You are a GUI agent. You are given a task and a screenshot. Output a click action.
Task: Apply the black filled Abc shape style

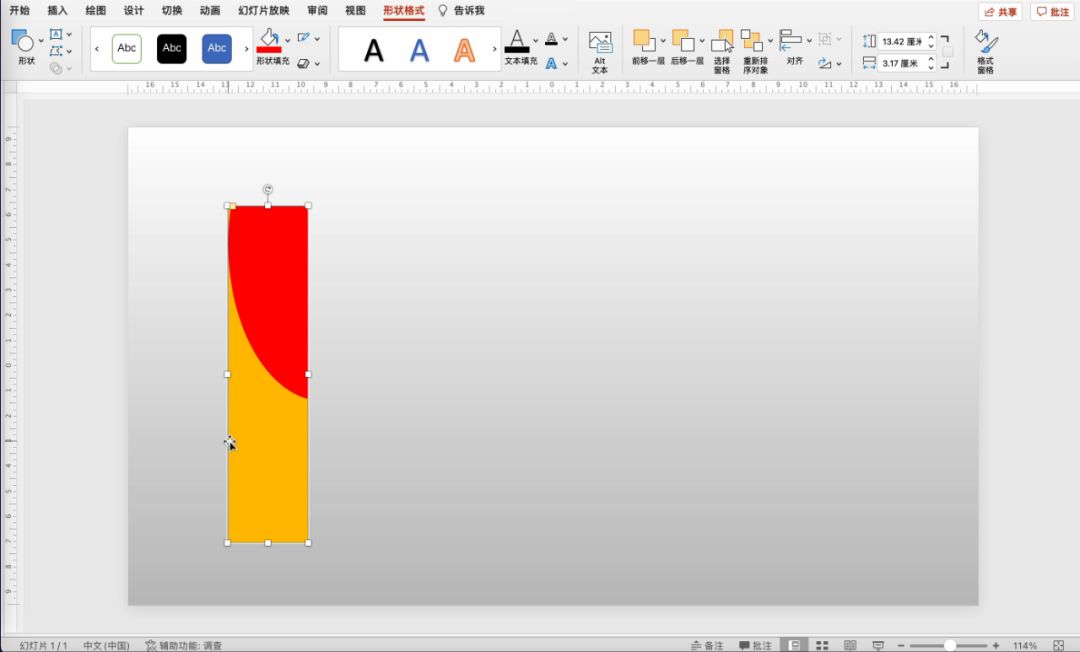click(172, 48)
